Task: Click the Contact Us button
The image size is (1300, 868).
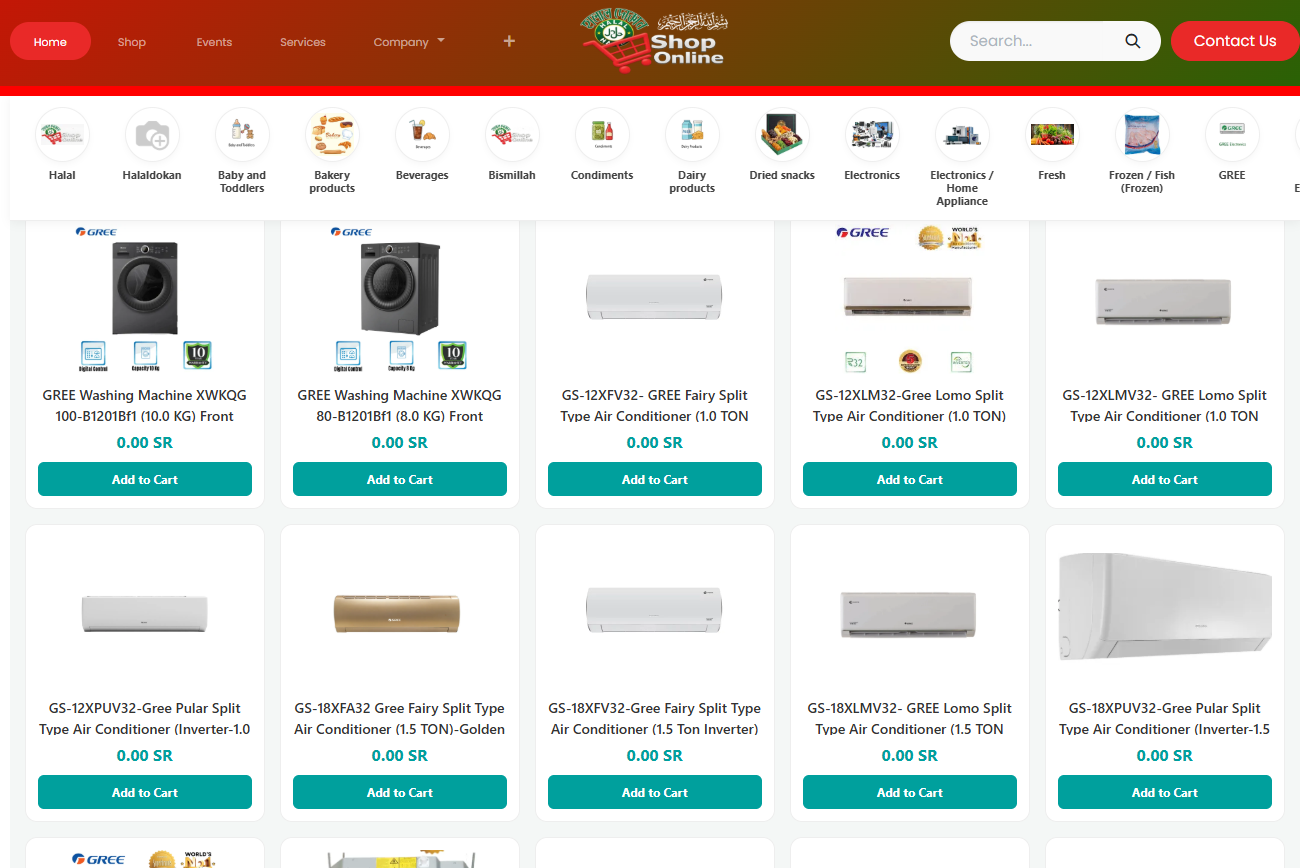Action: coord(1235,41)
